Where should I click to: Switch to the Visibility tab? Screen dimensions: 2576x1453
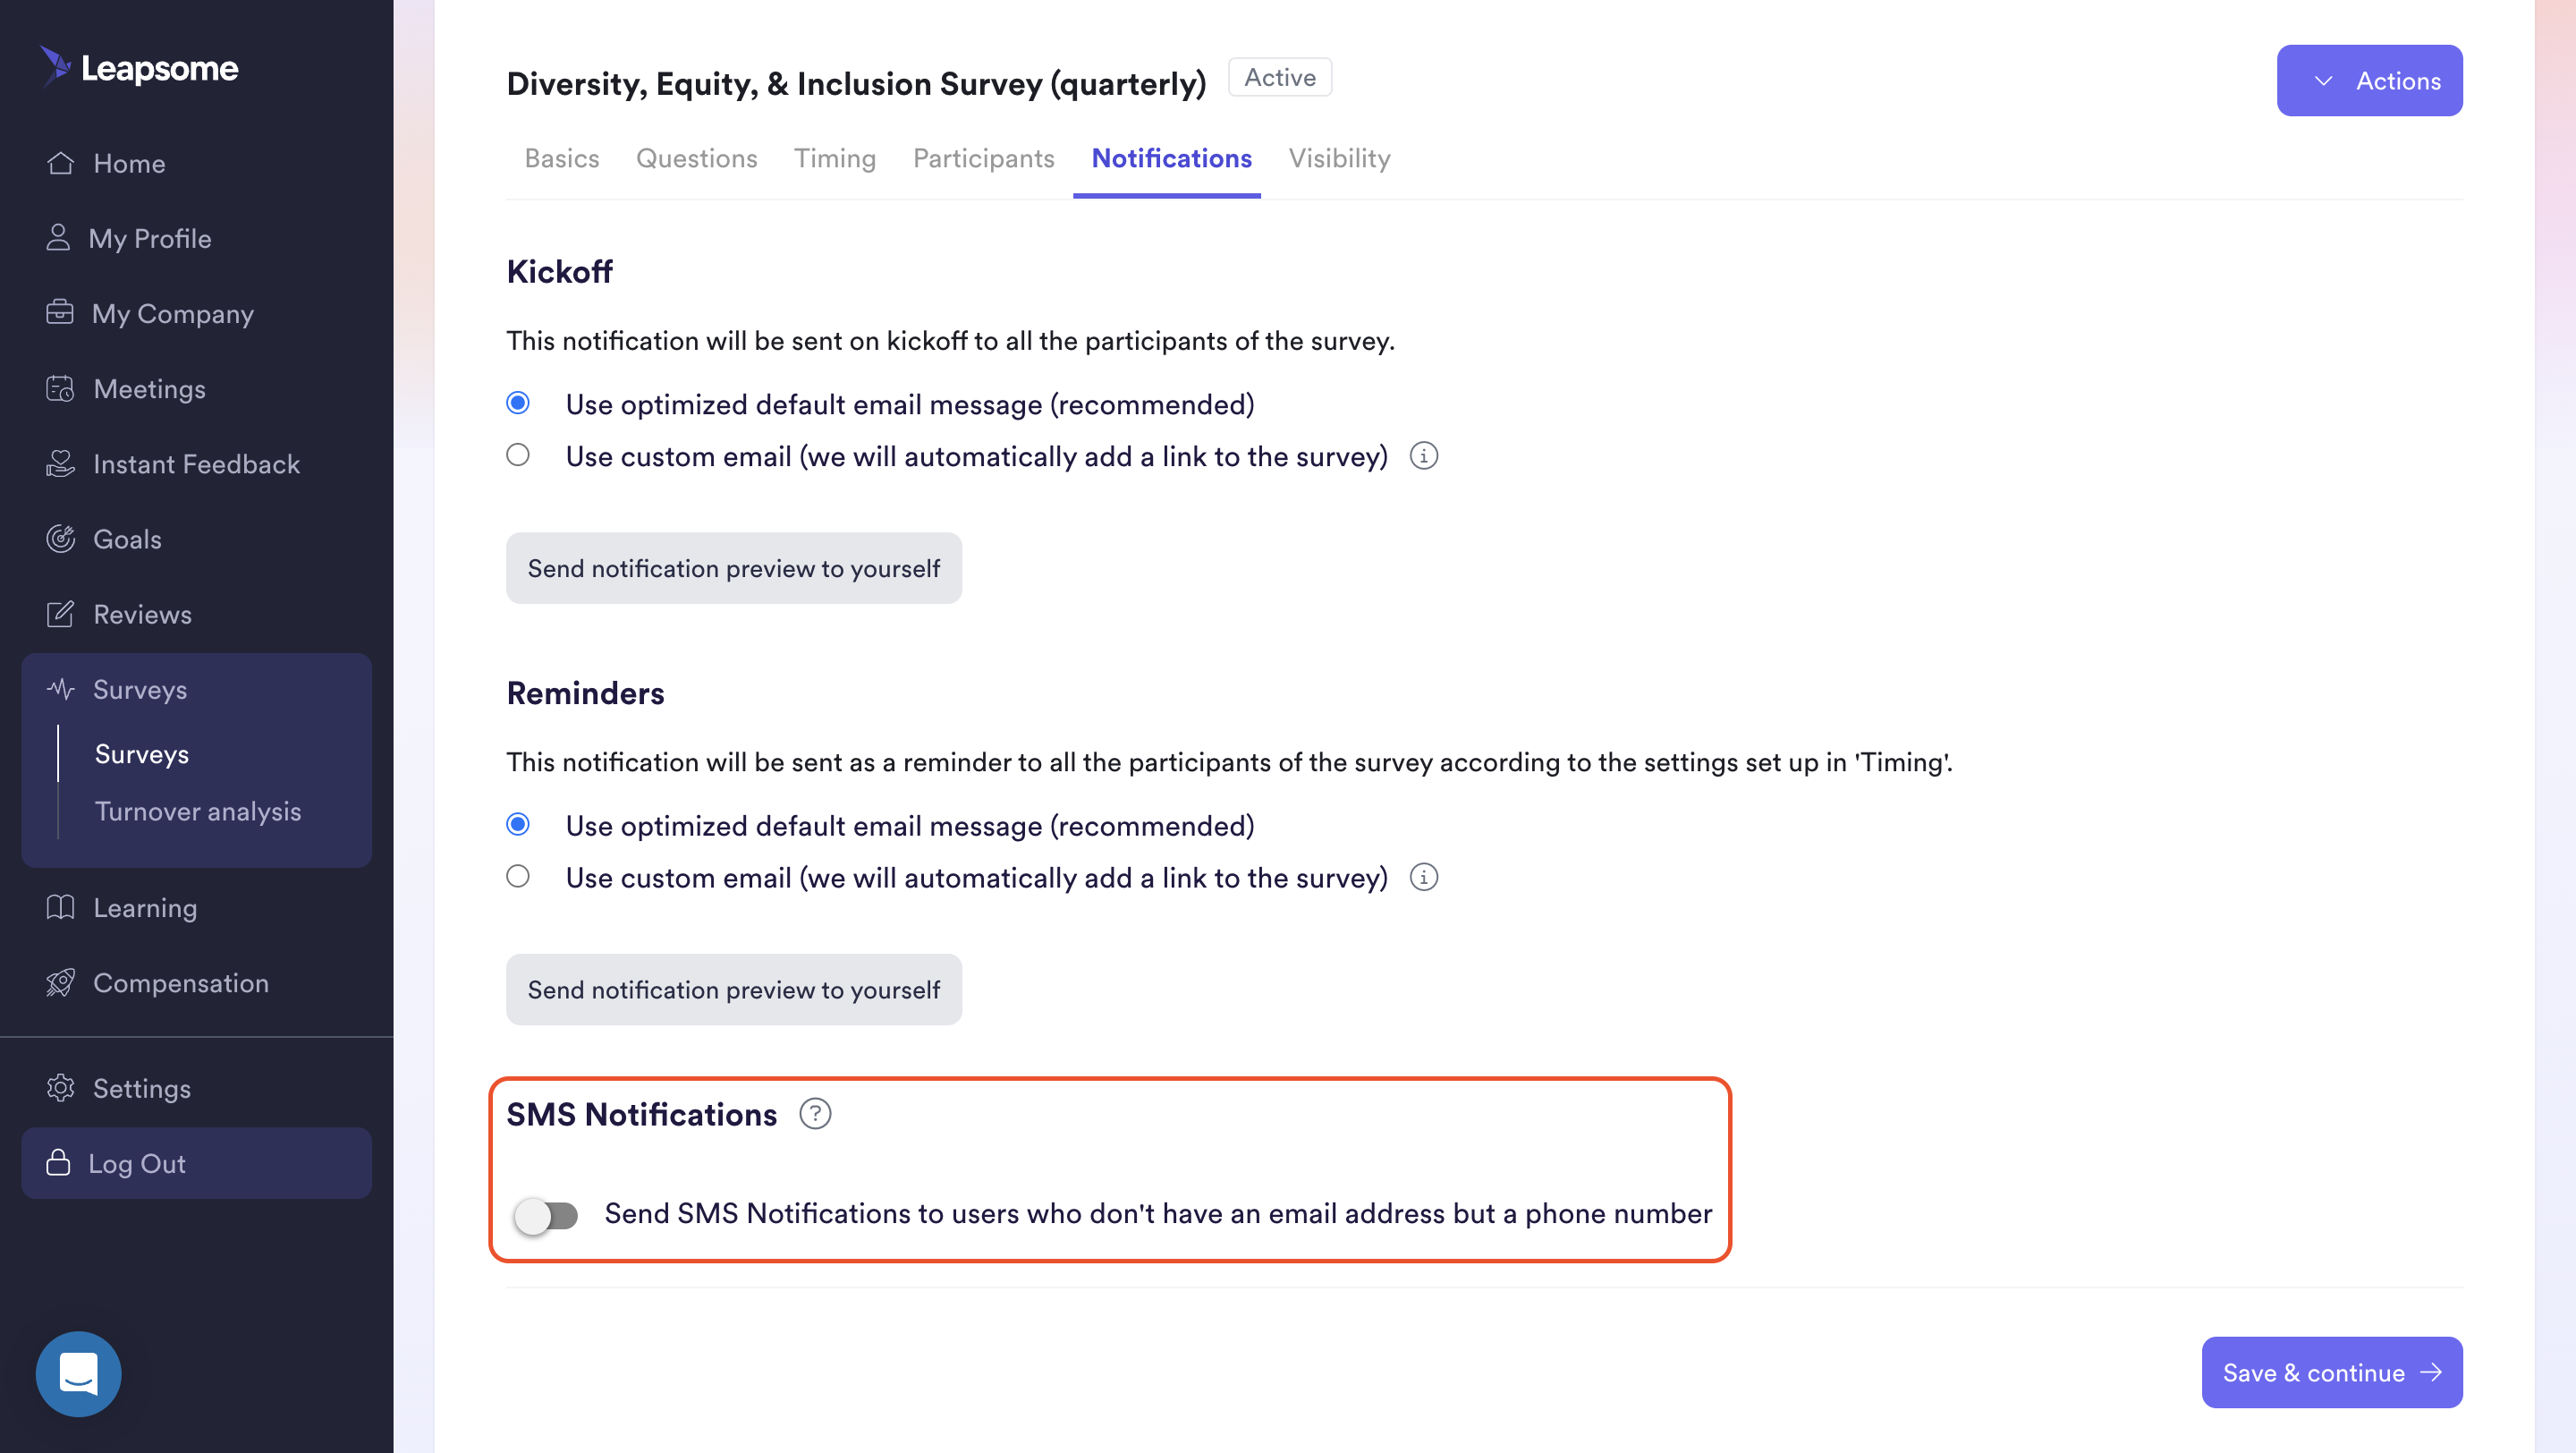pyautogui.click(x=1339, y=158)
